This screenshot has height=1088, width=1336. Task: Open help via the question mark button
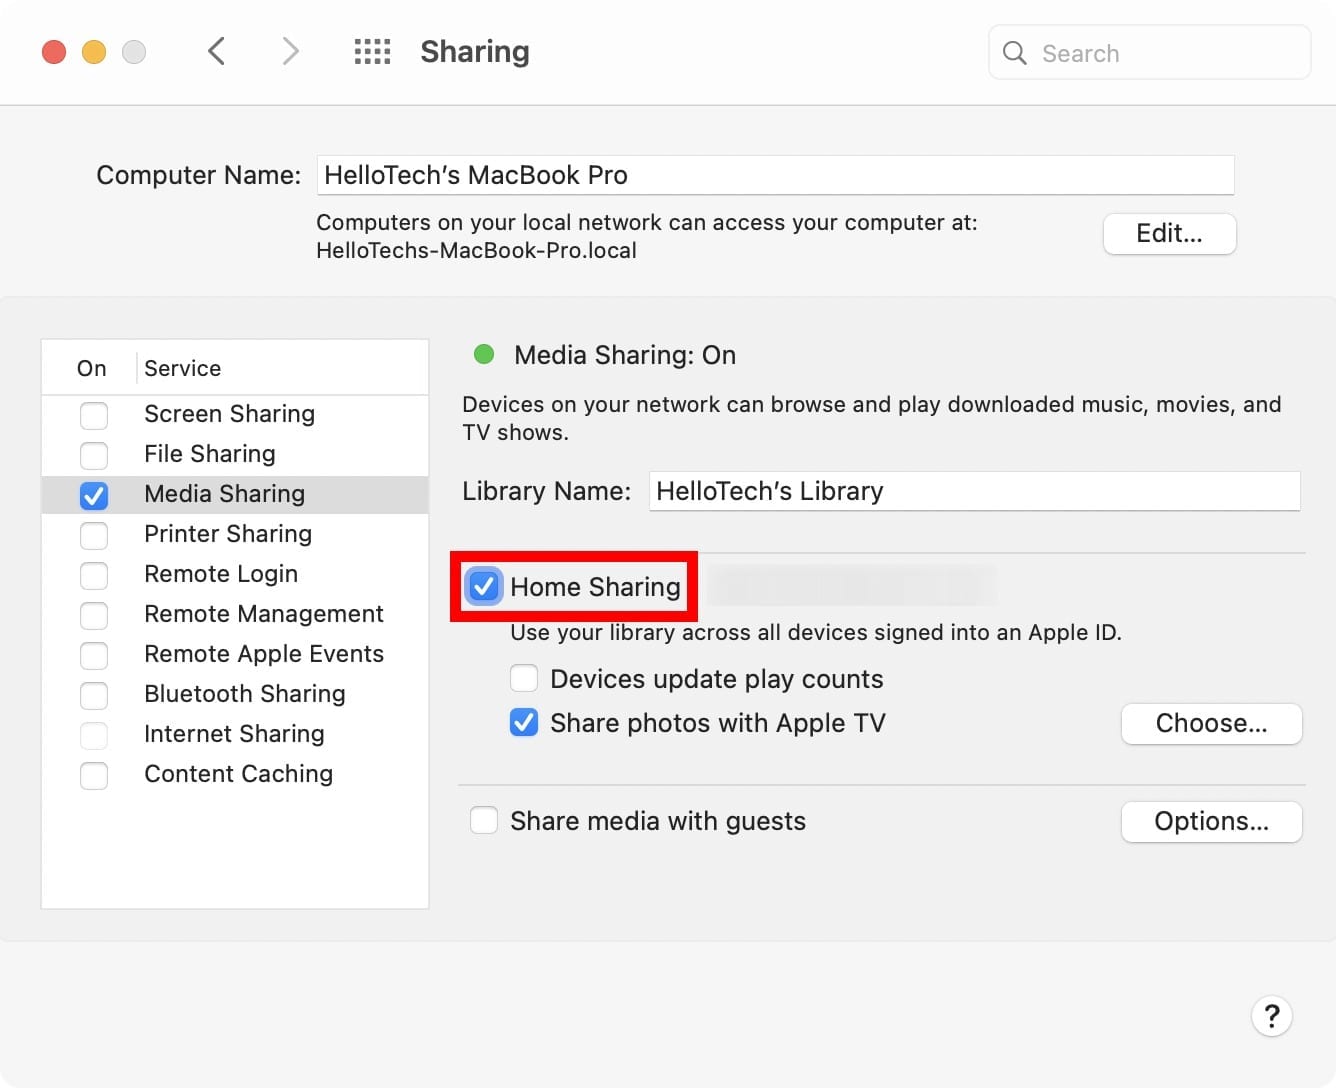(1272, 1016)
